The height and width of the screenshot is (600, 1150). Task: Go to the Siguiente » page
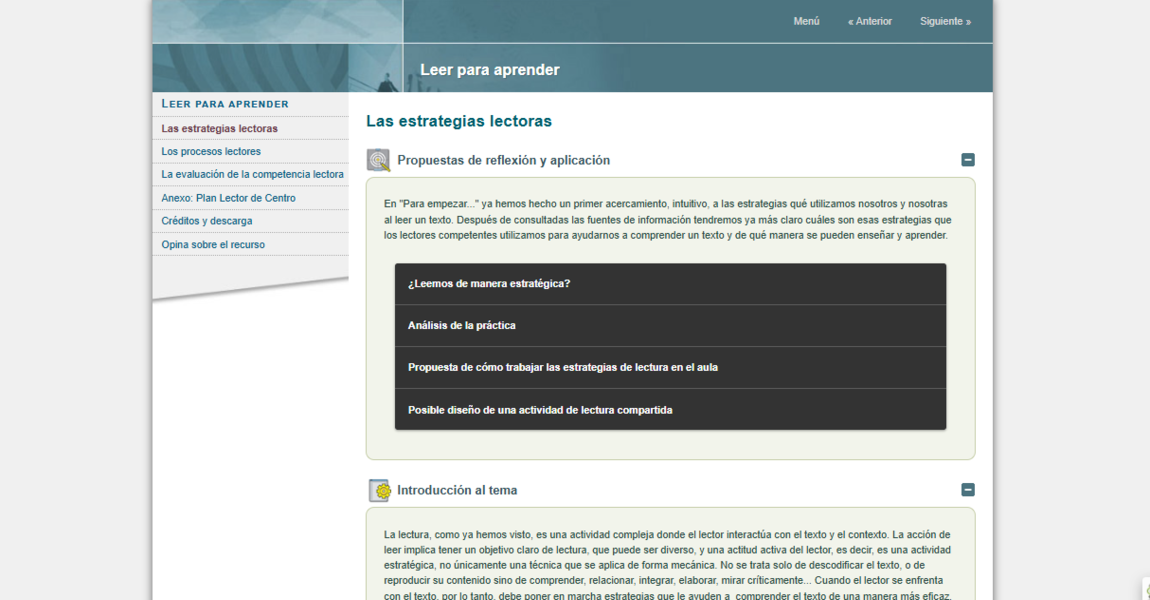pyautogui.click(x=945, y=21)
